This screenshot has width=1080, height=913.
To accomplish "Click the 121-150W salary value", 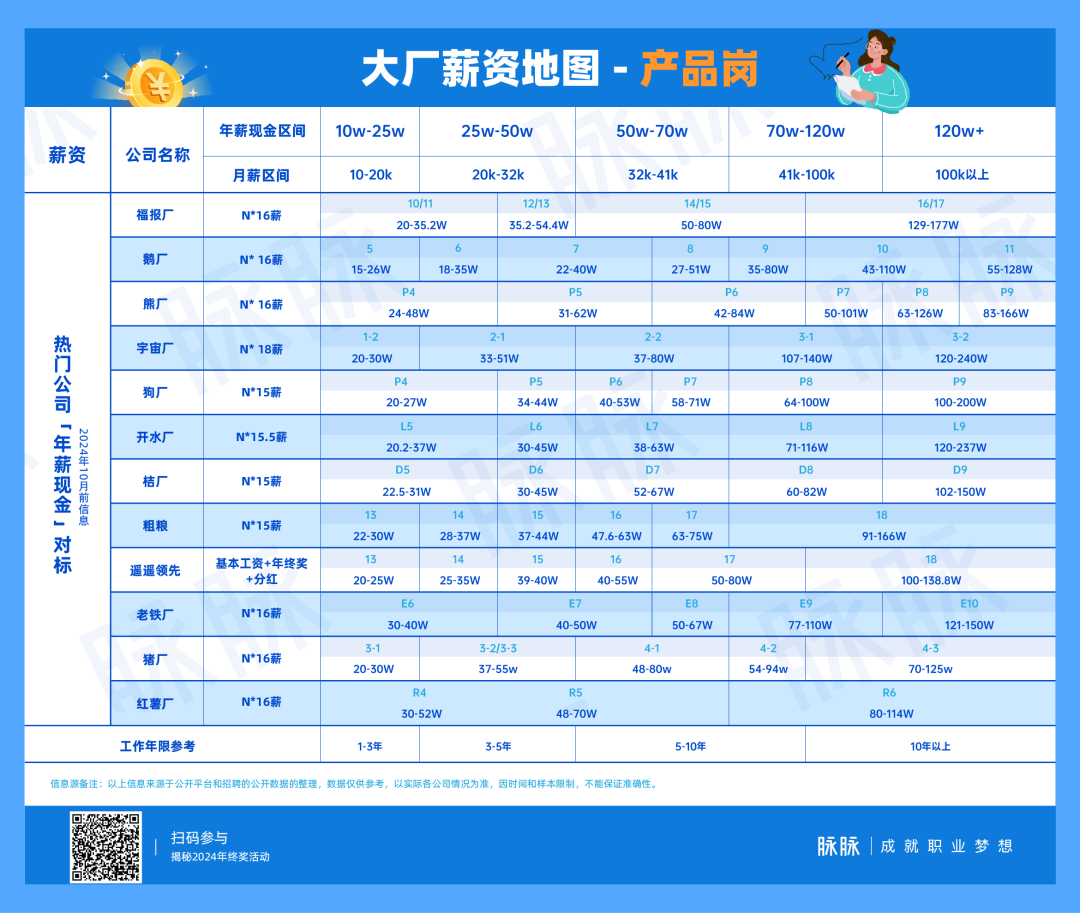I will coord(969,625).
